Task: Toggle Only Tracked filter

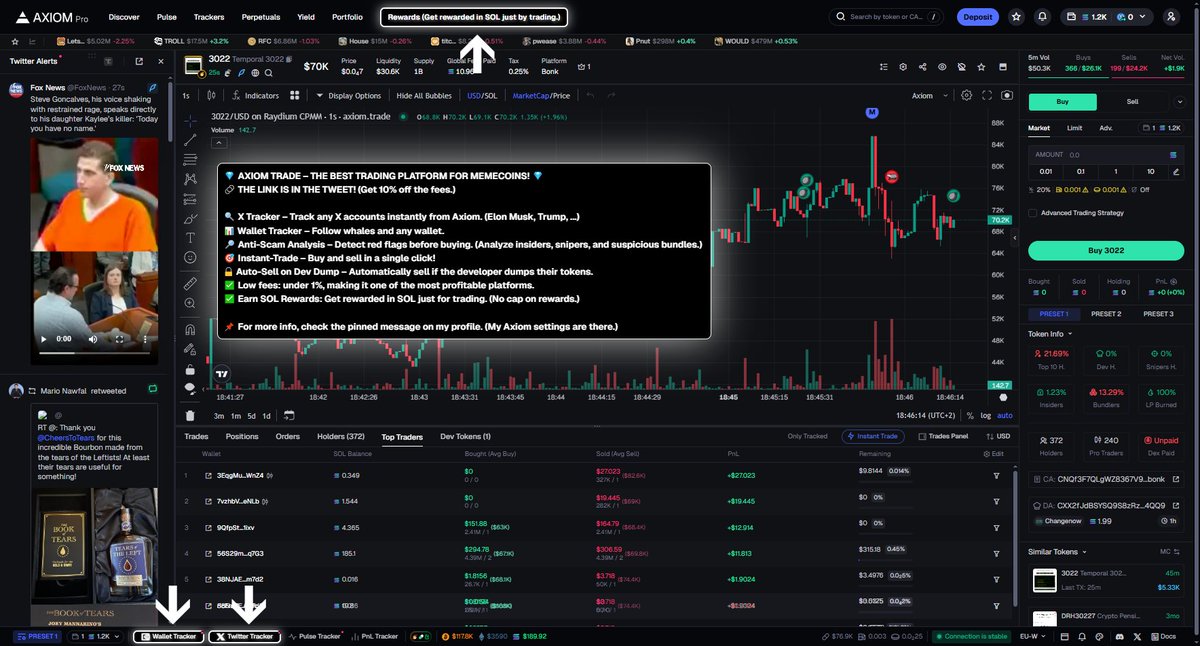Action: (x=807, y=436)
